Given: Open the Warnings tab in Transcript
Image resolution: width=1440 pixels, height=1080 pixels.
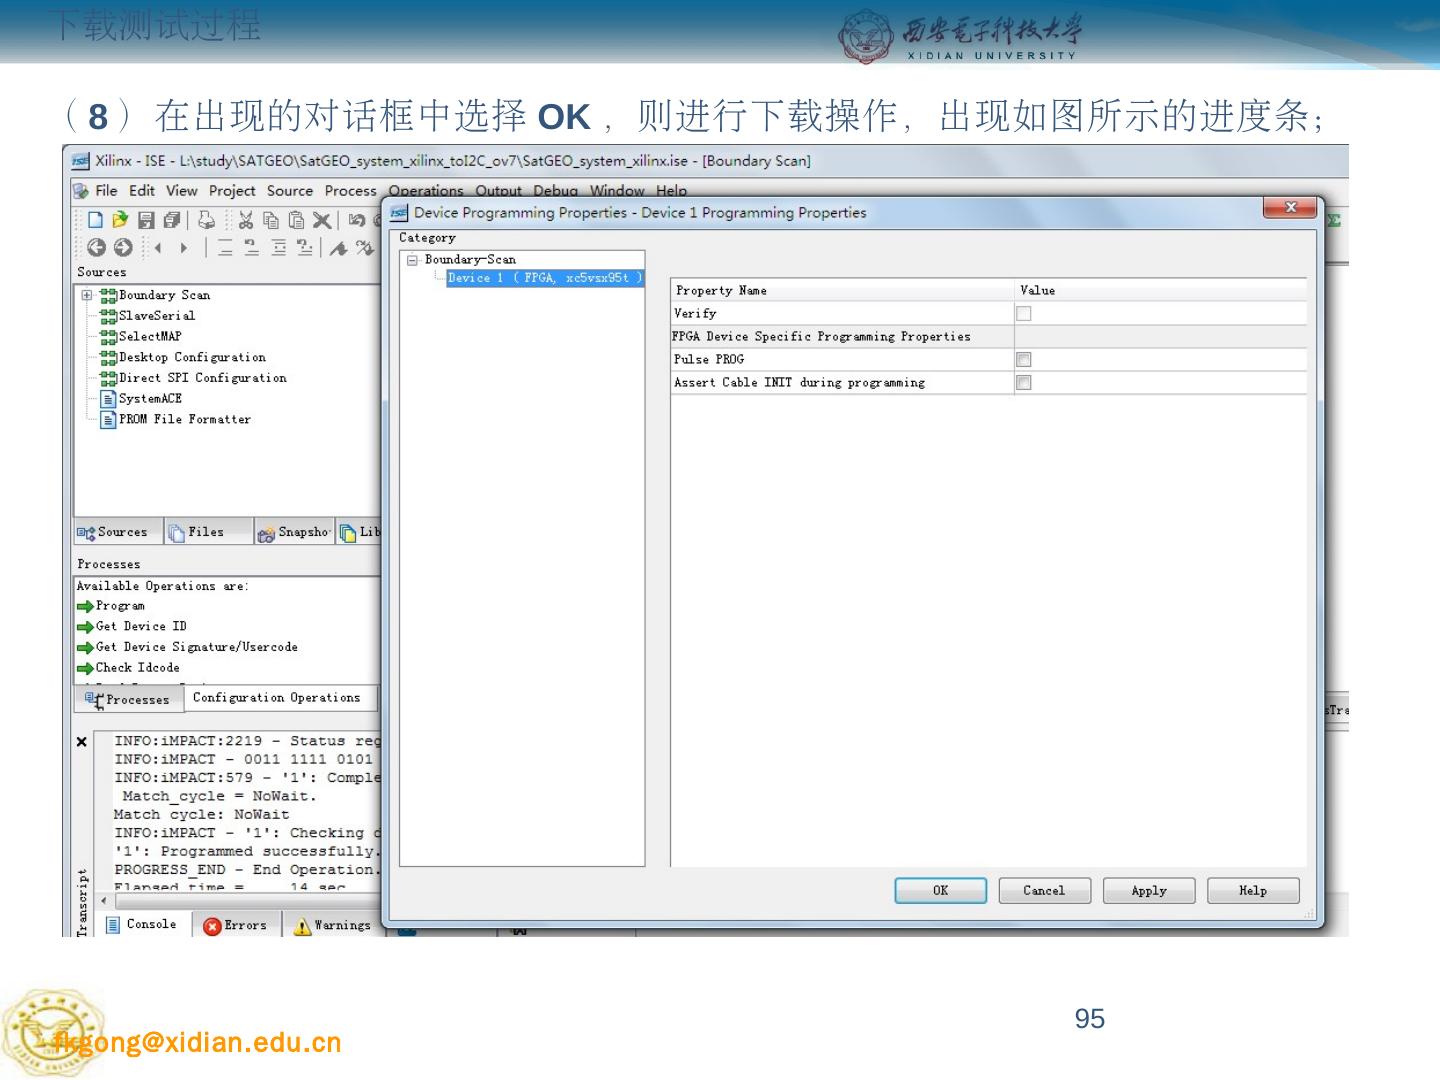Looking at the screenshot, I should (332, 926).
